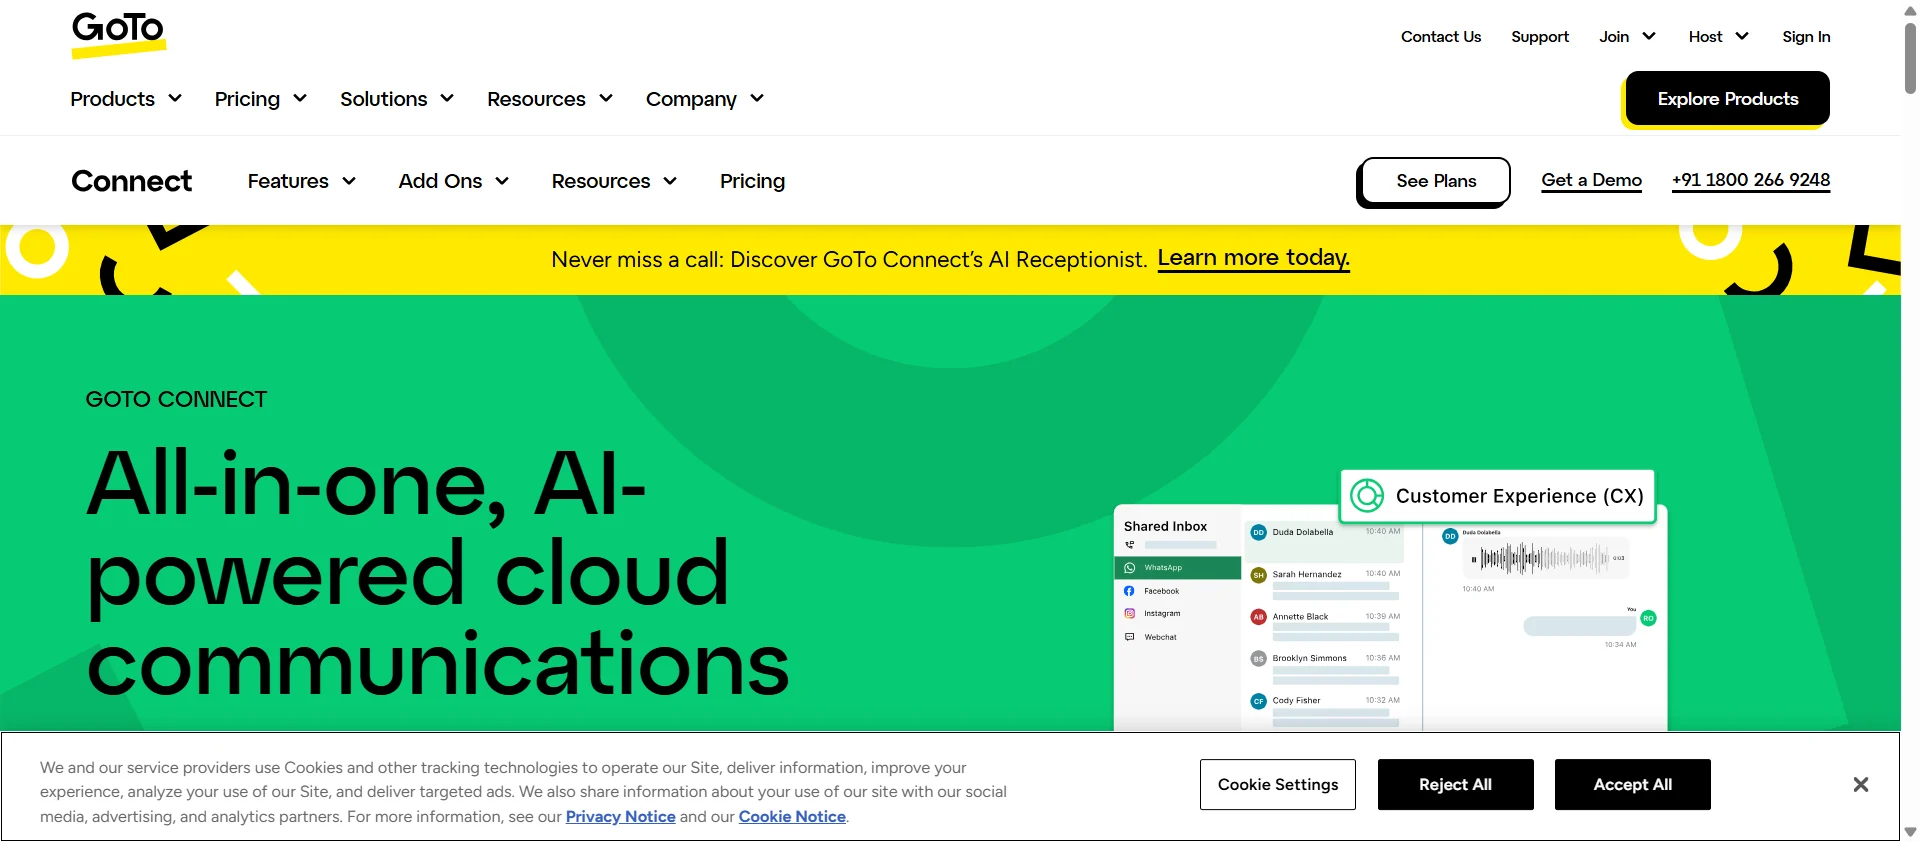
Task: Click Cody Fisher's avatar
Action: click(1258, 701)
